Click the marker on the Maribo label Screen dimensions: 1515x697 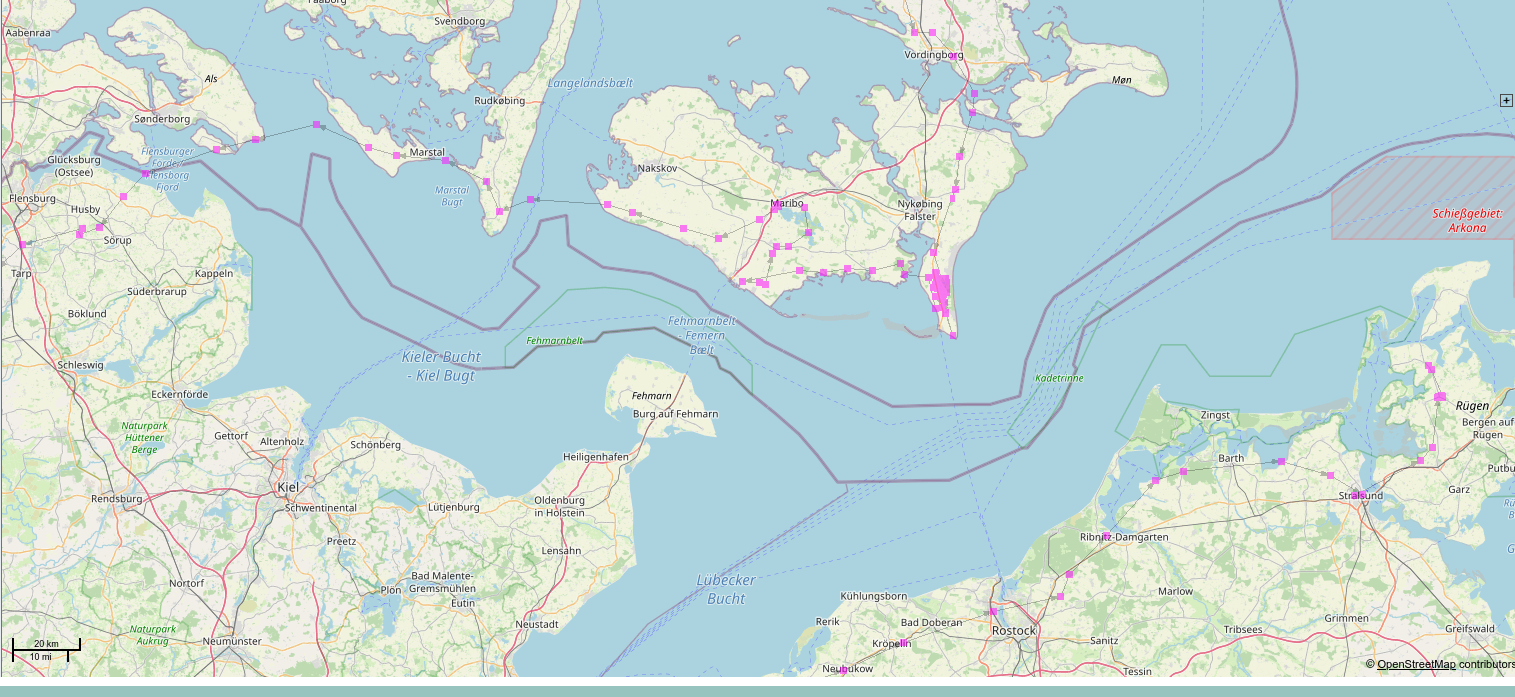pos(775,208)
